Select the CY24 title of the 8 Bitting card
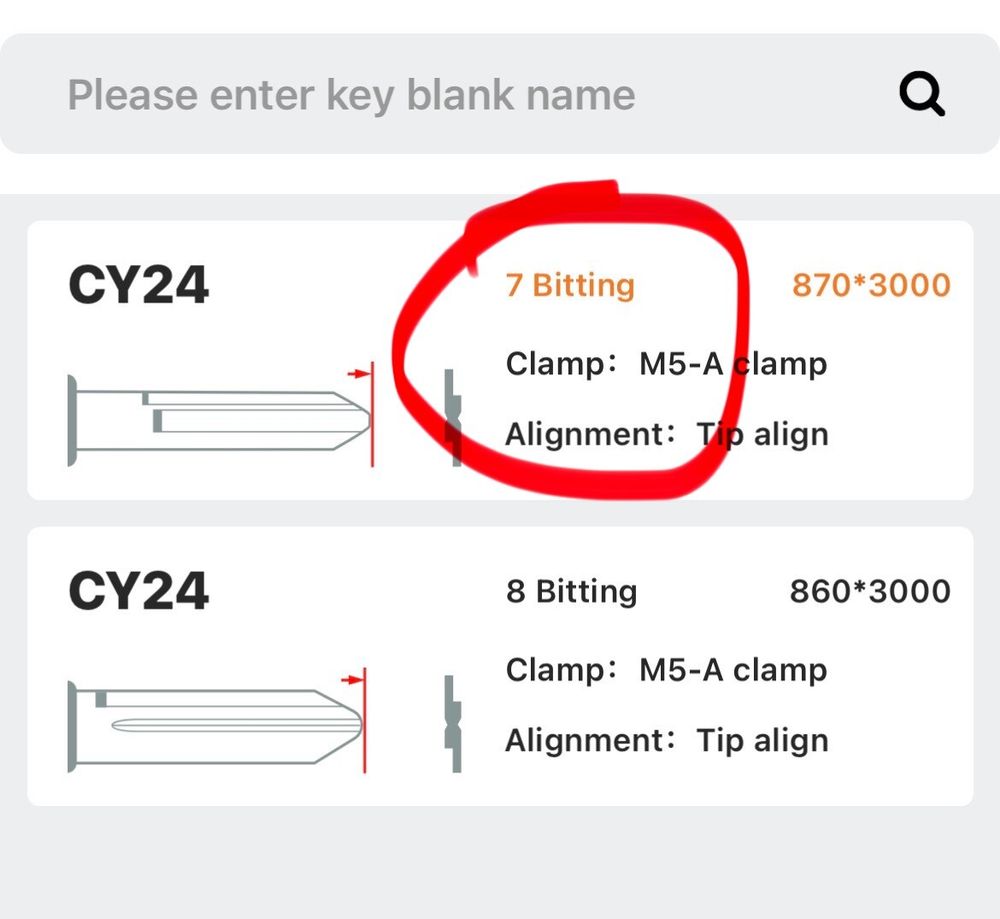 click(138, 590)
